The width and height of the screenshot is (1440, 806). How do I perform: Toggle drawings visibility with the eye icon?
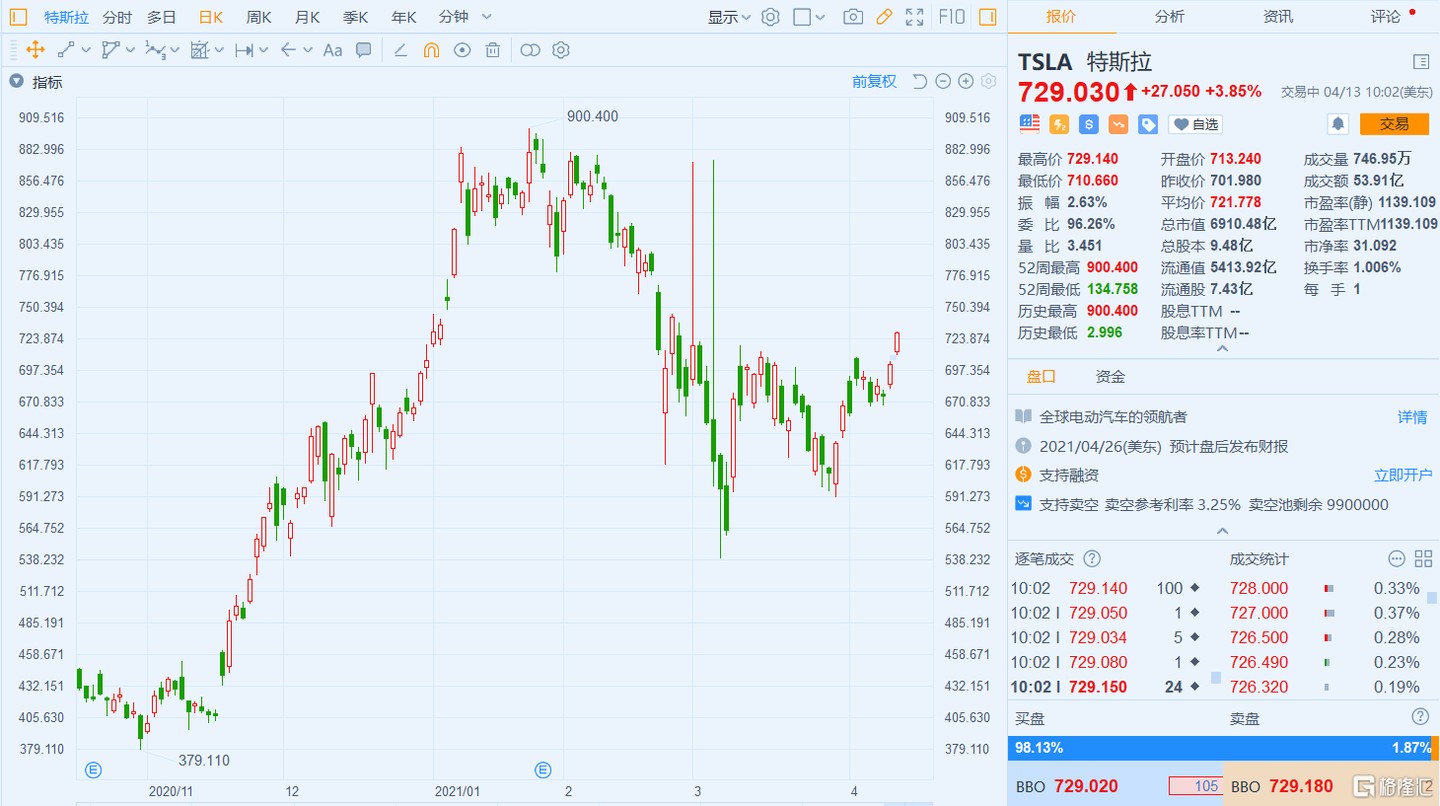tap(462, 50)
